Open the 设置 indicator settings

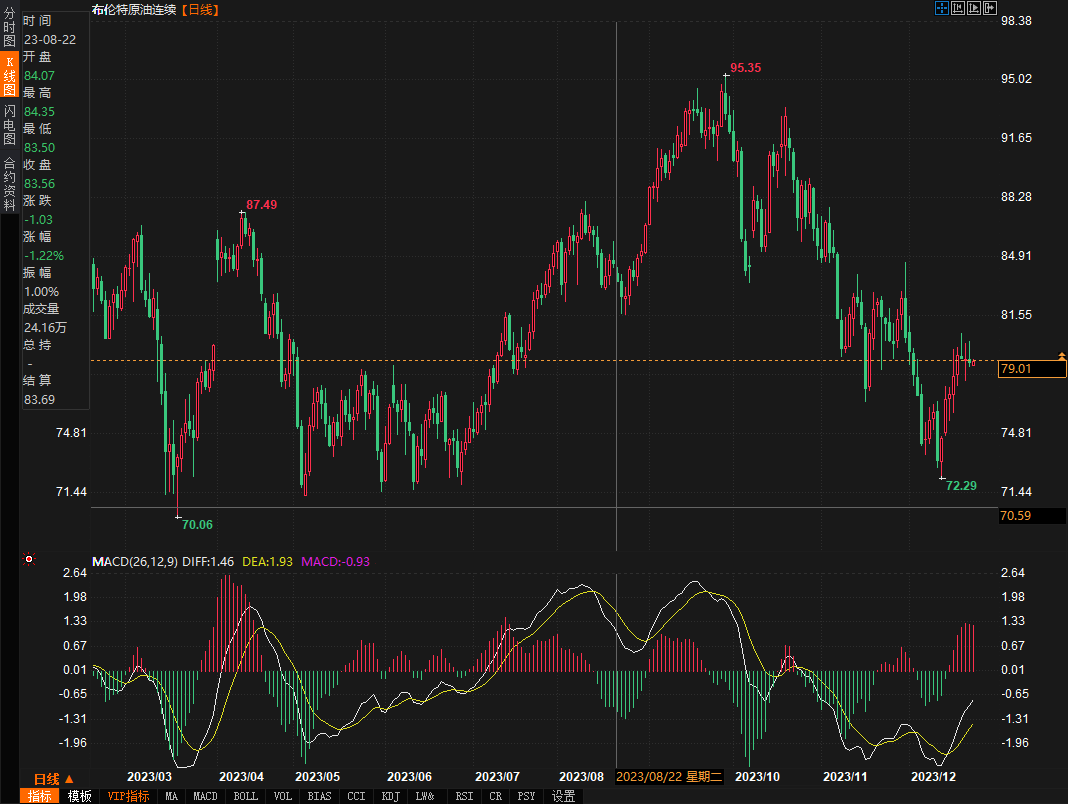click(564, 796)
